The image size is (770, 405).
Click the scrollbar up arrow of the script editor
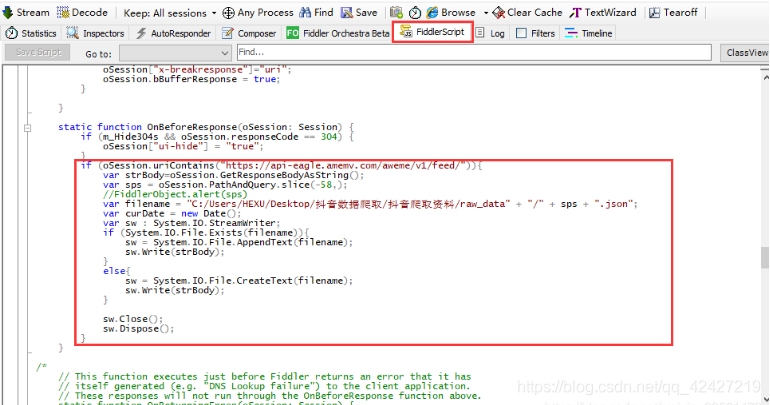tap(765, 77)
